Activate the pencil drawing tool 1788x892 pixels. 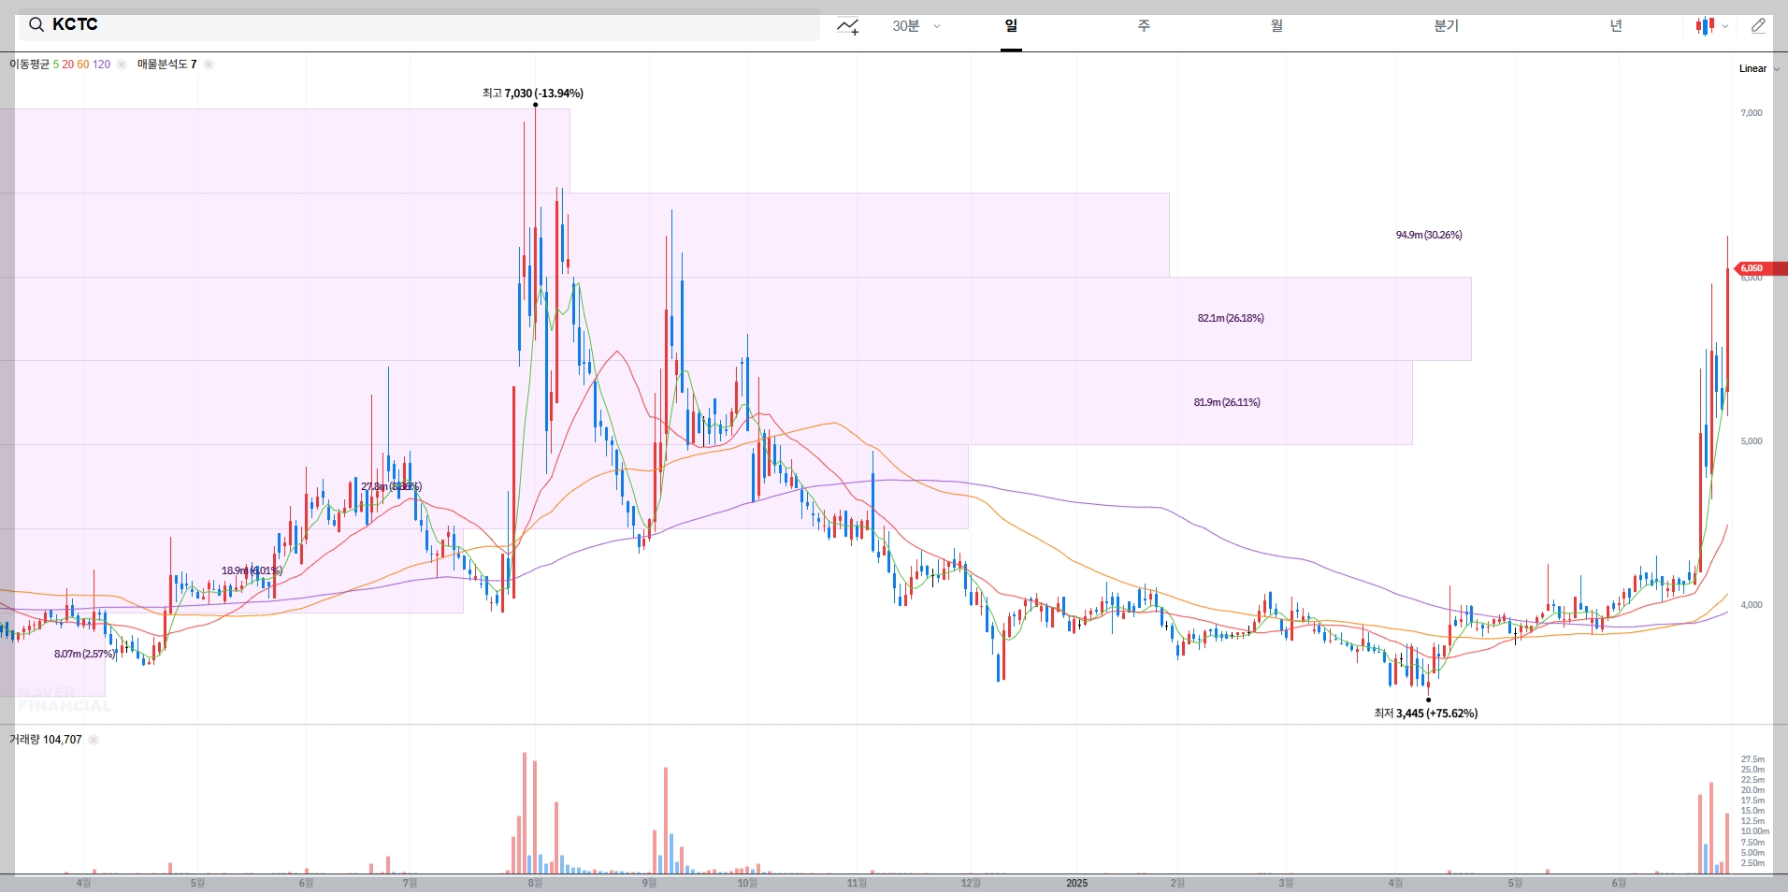pos(1758,26)
